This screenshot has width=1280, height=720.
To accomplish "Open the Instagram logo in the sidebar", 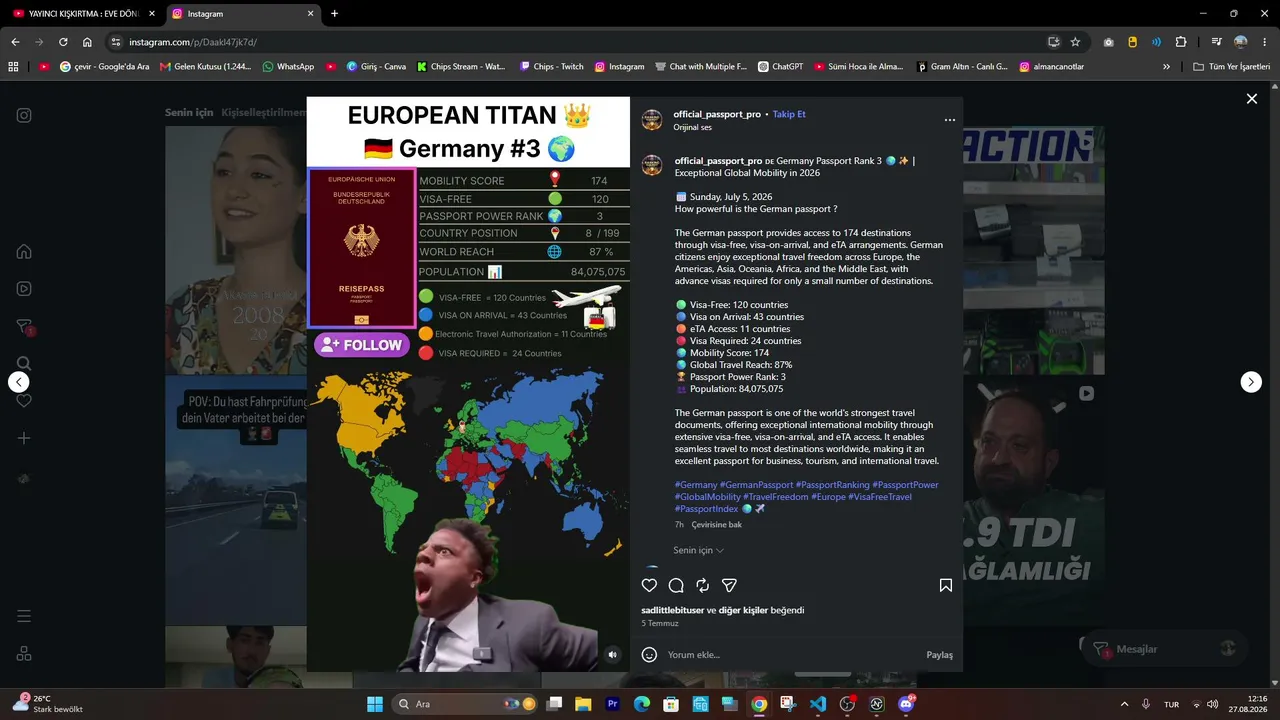I will pyautogui.click(x=24, y=115).
